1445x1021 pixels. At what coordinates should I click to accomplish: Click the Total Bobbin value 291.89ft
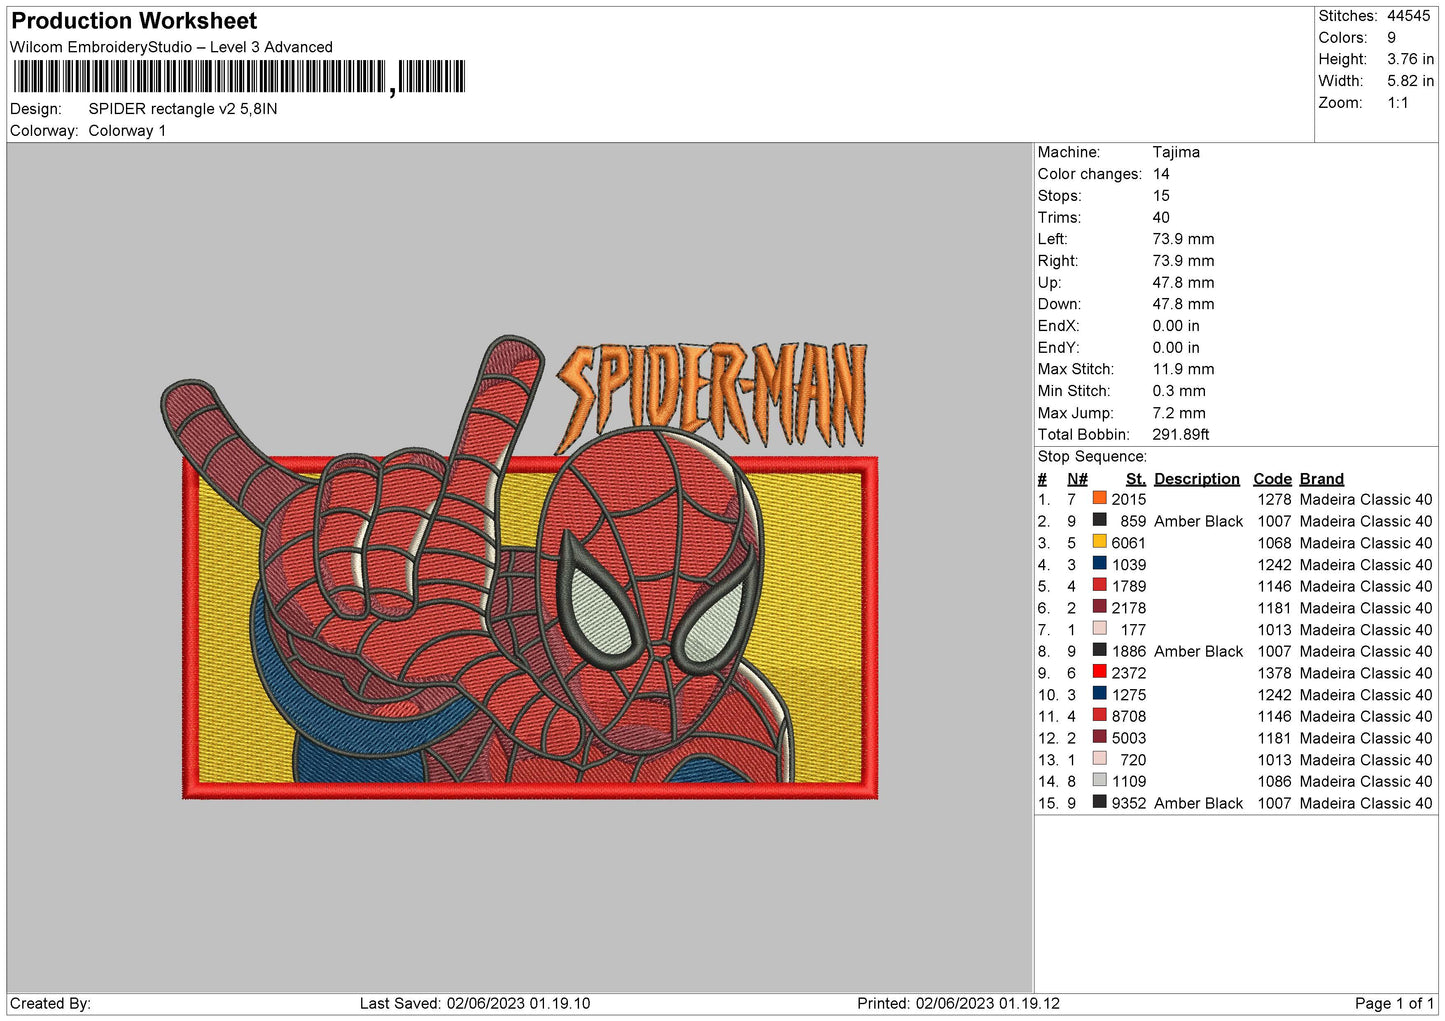tap(1180, 435)
